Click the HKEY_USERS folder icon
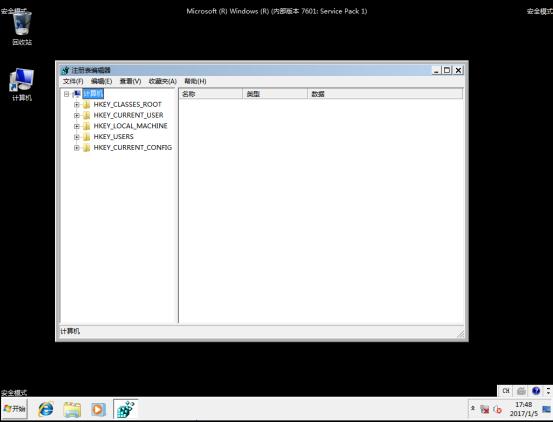 tap(86, 137)
